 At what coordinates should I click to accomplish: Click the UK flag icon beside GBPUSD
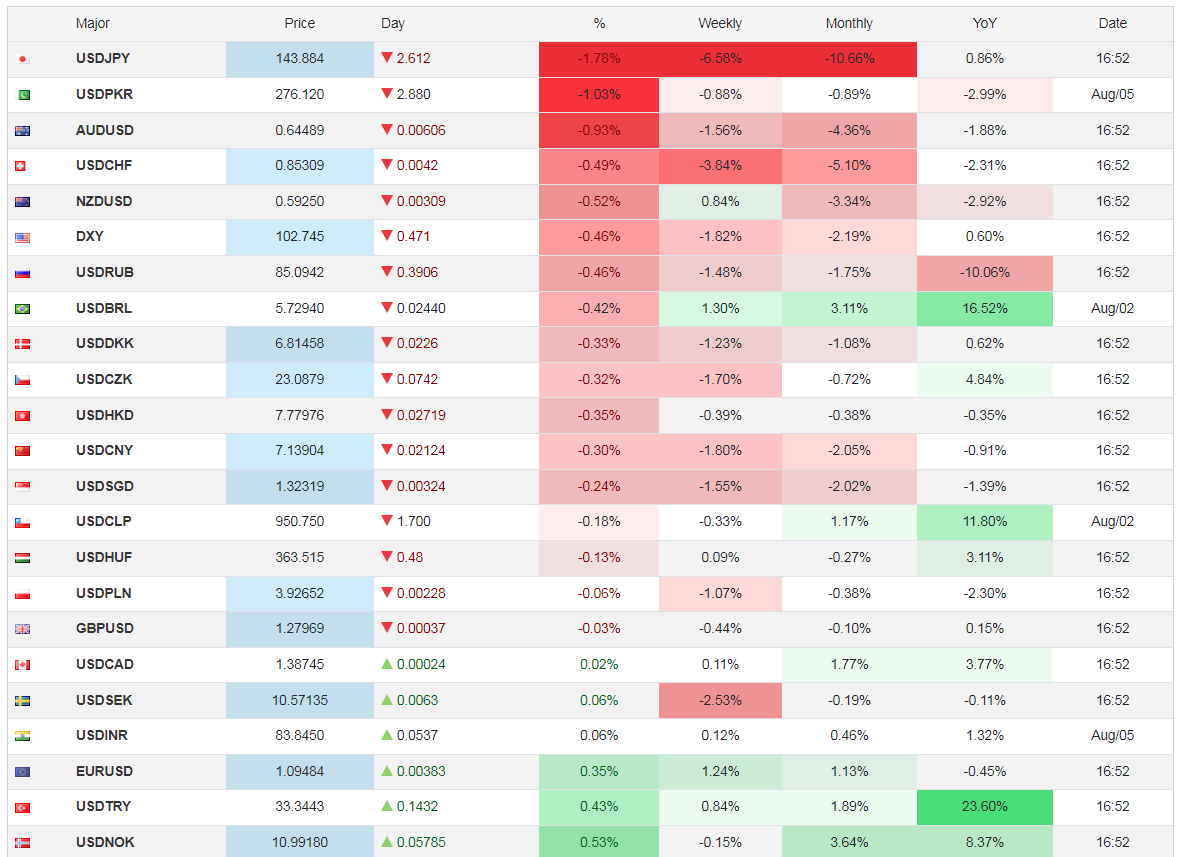click(x=23, y=629)
